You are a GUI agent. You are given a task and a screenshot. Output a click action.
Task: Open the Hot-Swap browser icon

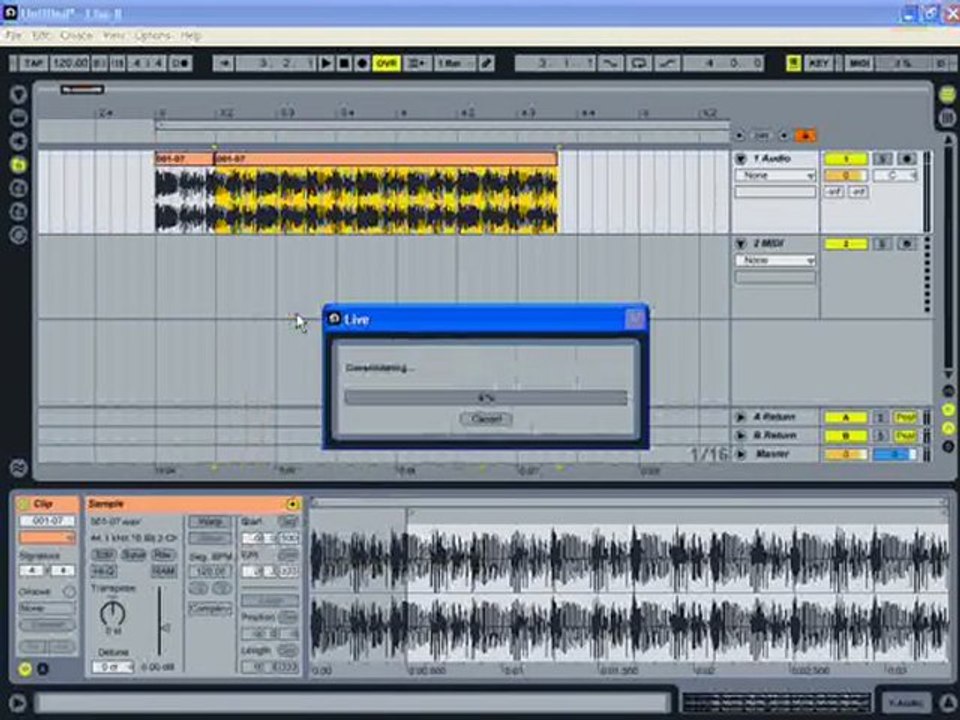[18, 235]
